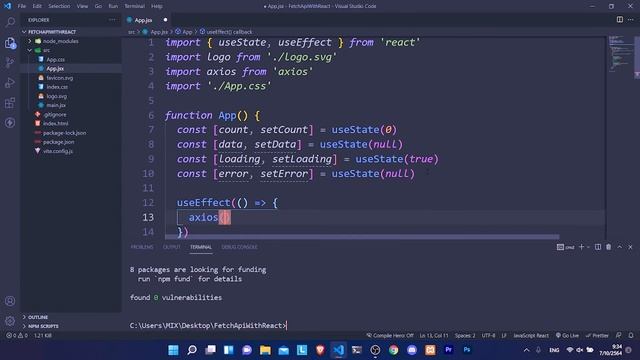Maximize the terminal panel with chevron up
Image resolution: width=640 pixels, height=360 pixels.
pos(620,247)
